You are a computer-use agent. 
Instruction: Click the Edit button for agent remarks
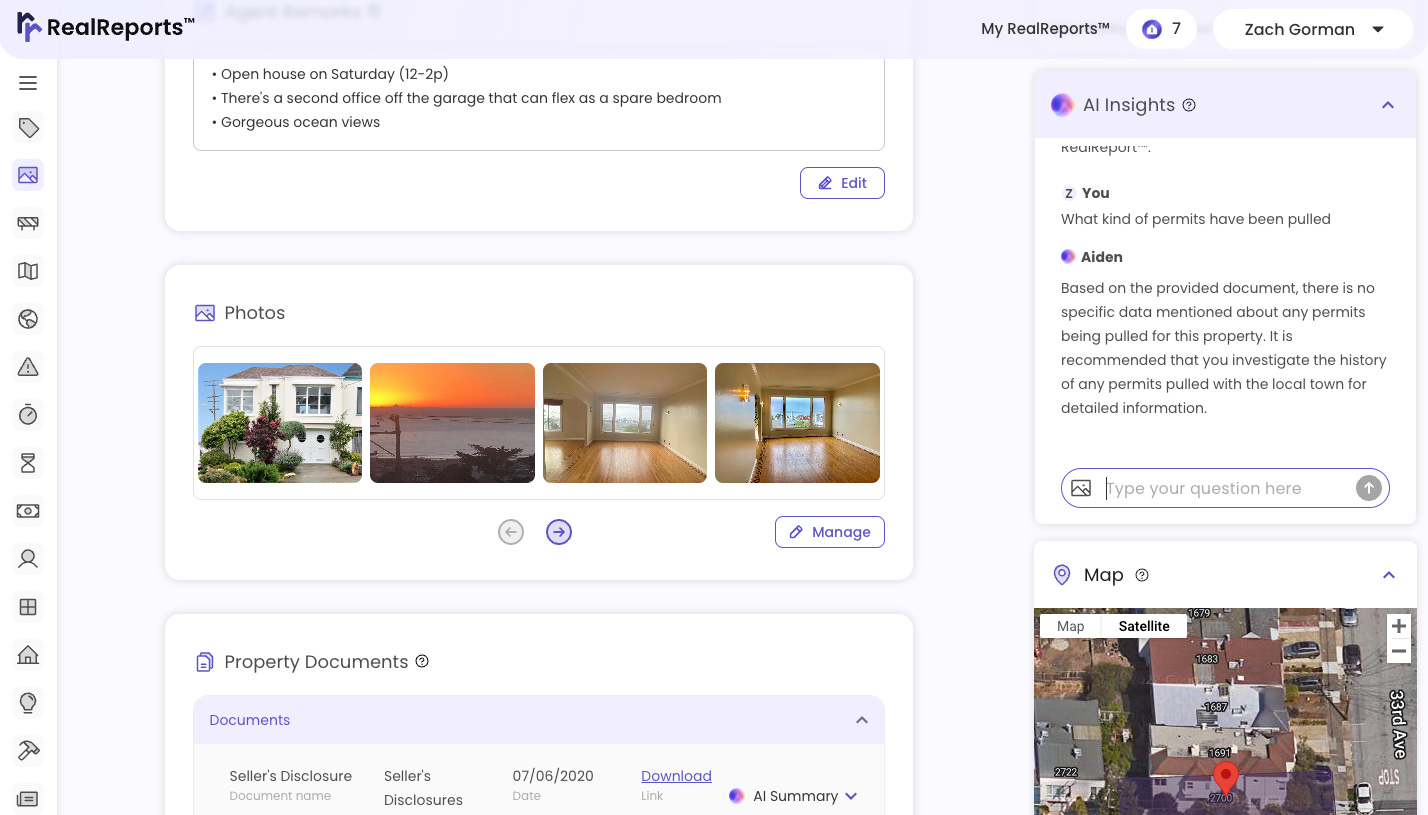[842, 183]
